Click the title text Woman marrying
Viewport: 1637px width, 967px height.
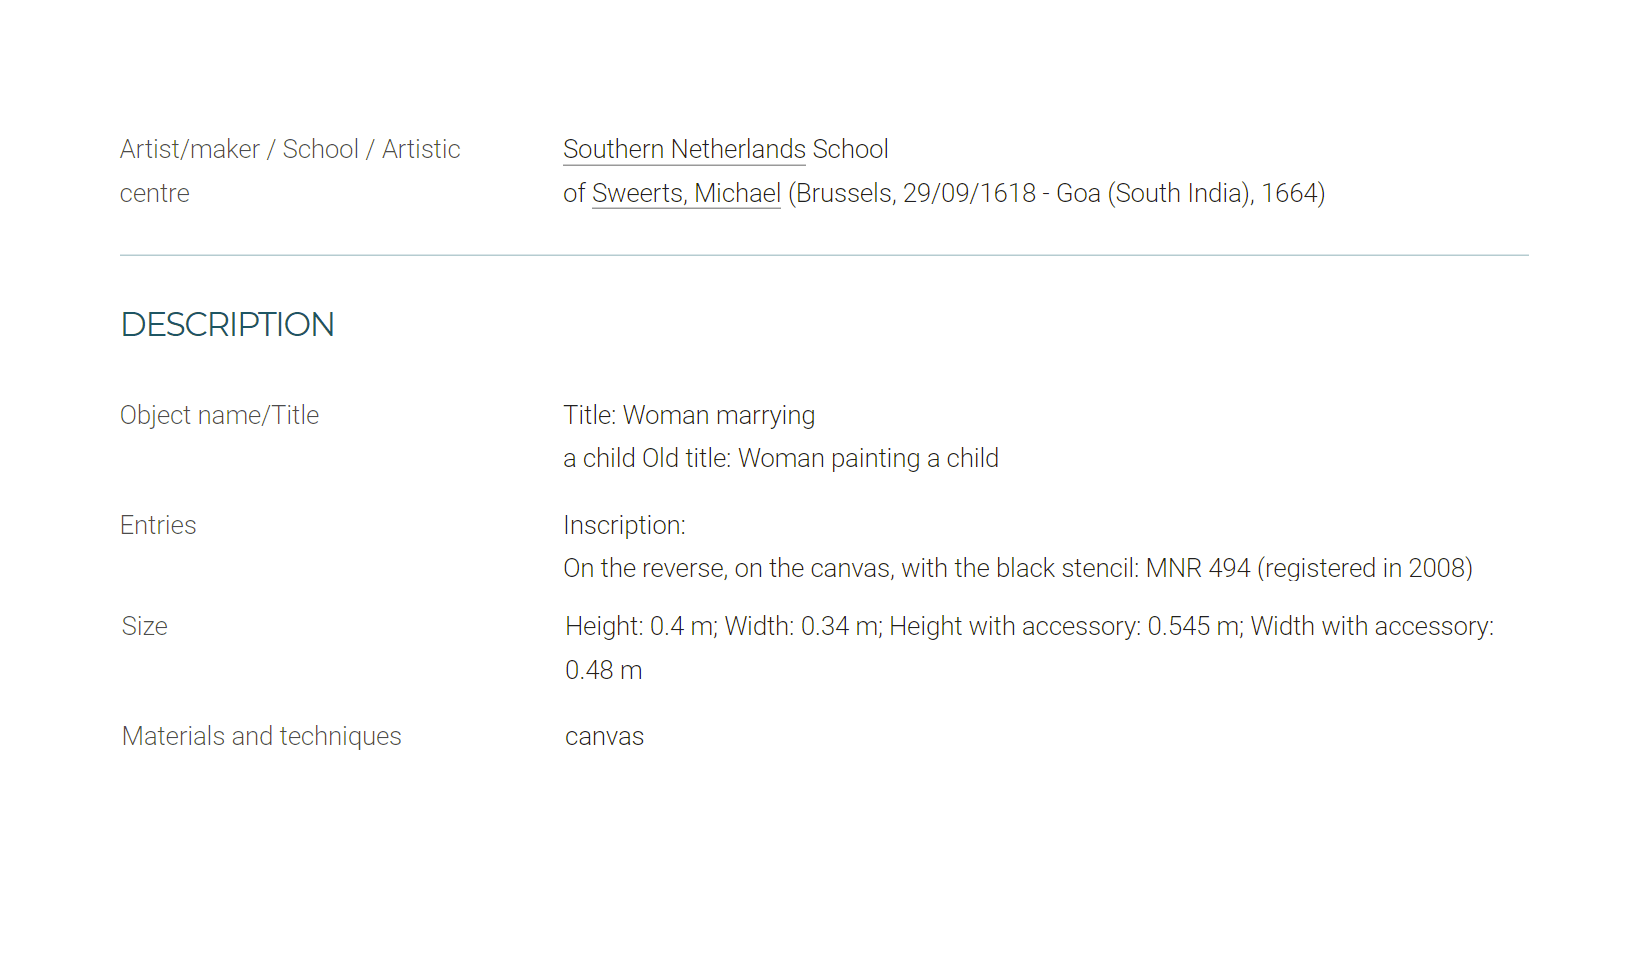719,415
